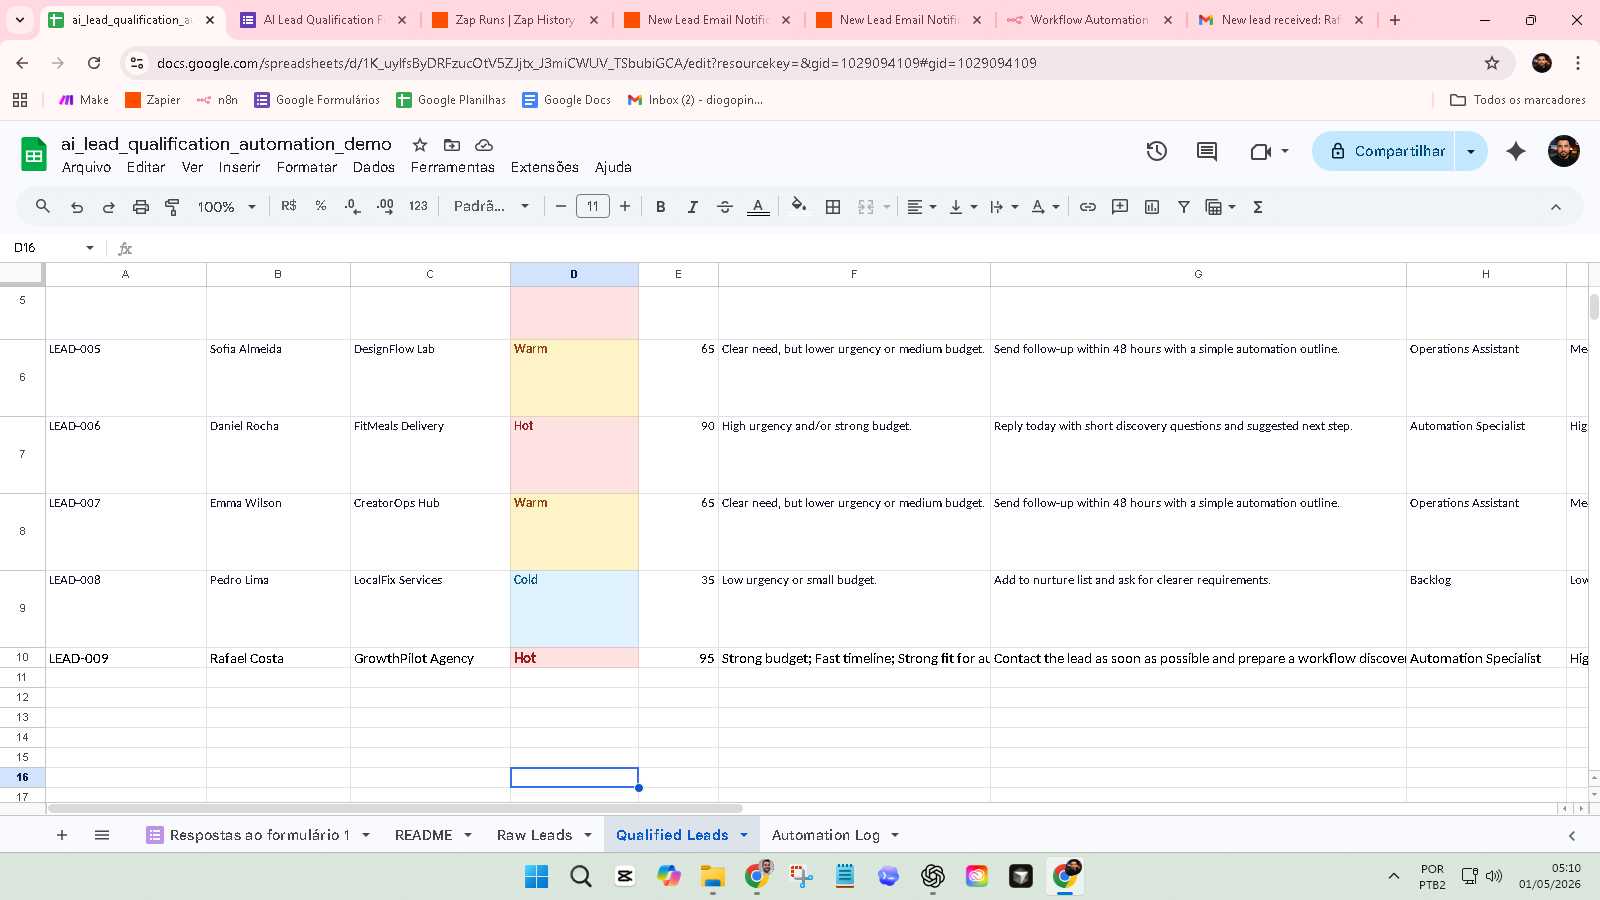Open the dropdown arrow next to Compartilhar
This screenshot has width=1600, height=900.
point(1471,151)
